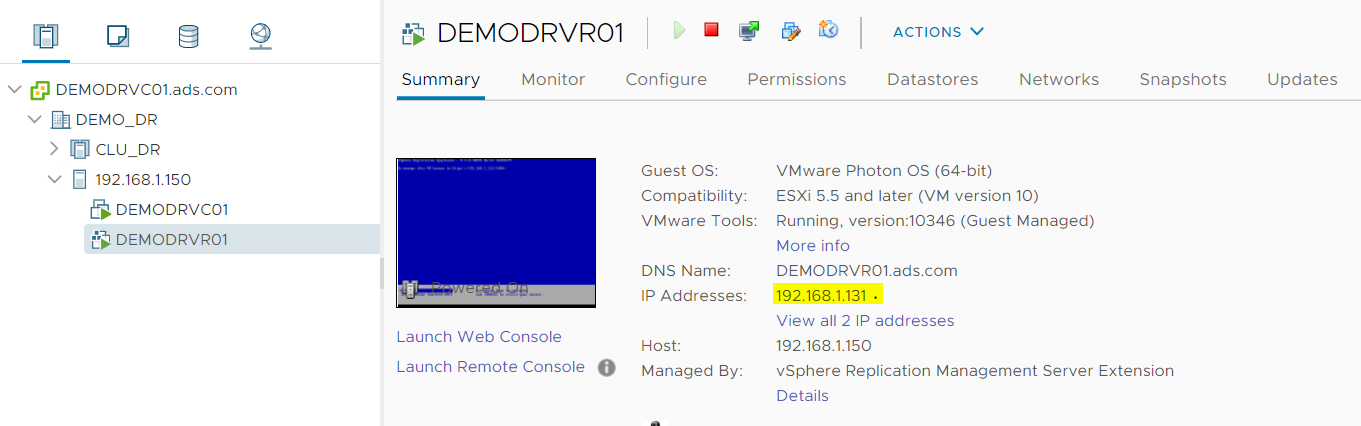Image resolution: width=1361 pixels, height=426 pixels.
Task: Click VM icon beside DEMODRVR01 in tree
Action: (x=100, y=240)
